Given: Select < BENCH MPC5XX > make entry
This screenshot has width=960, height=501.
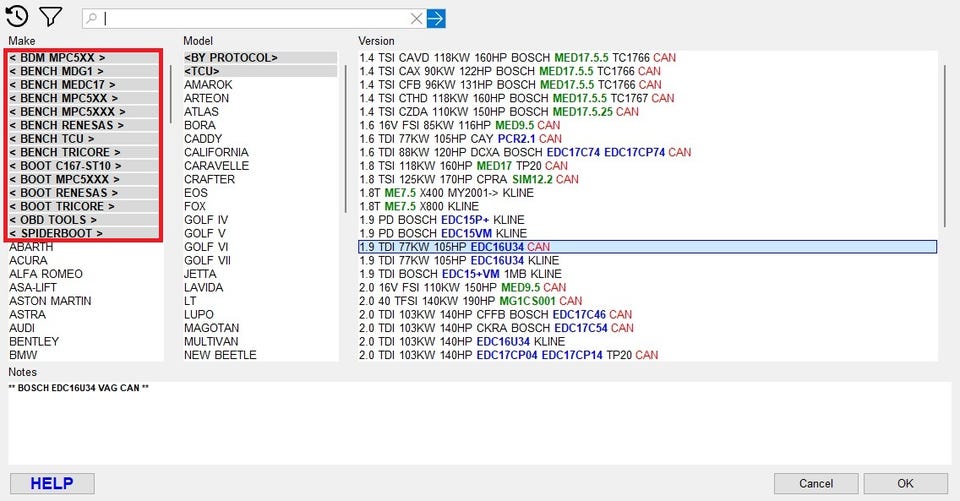Looking at the screenshot, I should (x=83, y=98).
